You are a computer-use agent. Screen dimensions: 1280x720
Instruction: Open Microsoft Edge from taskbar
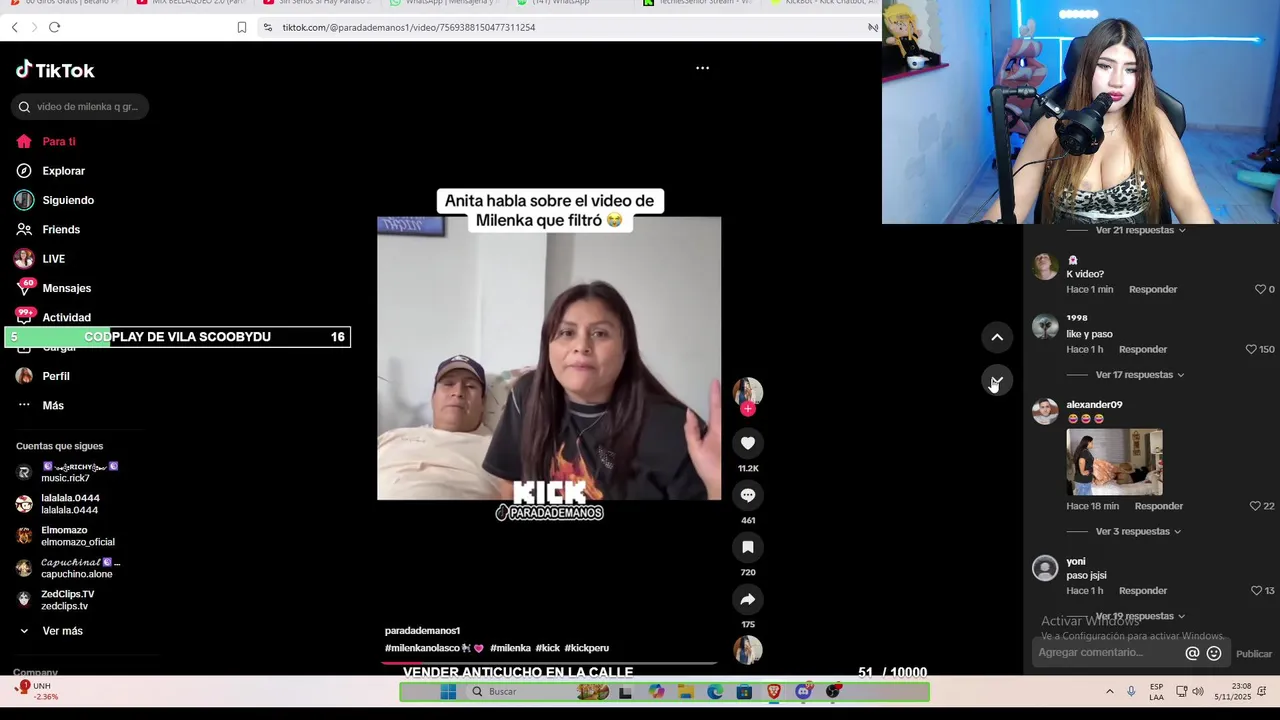[x=715, y=692]
